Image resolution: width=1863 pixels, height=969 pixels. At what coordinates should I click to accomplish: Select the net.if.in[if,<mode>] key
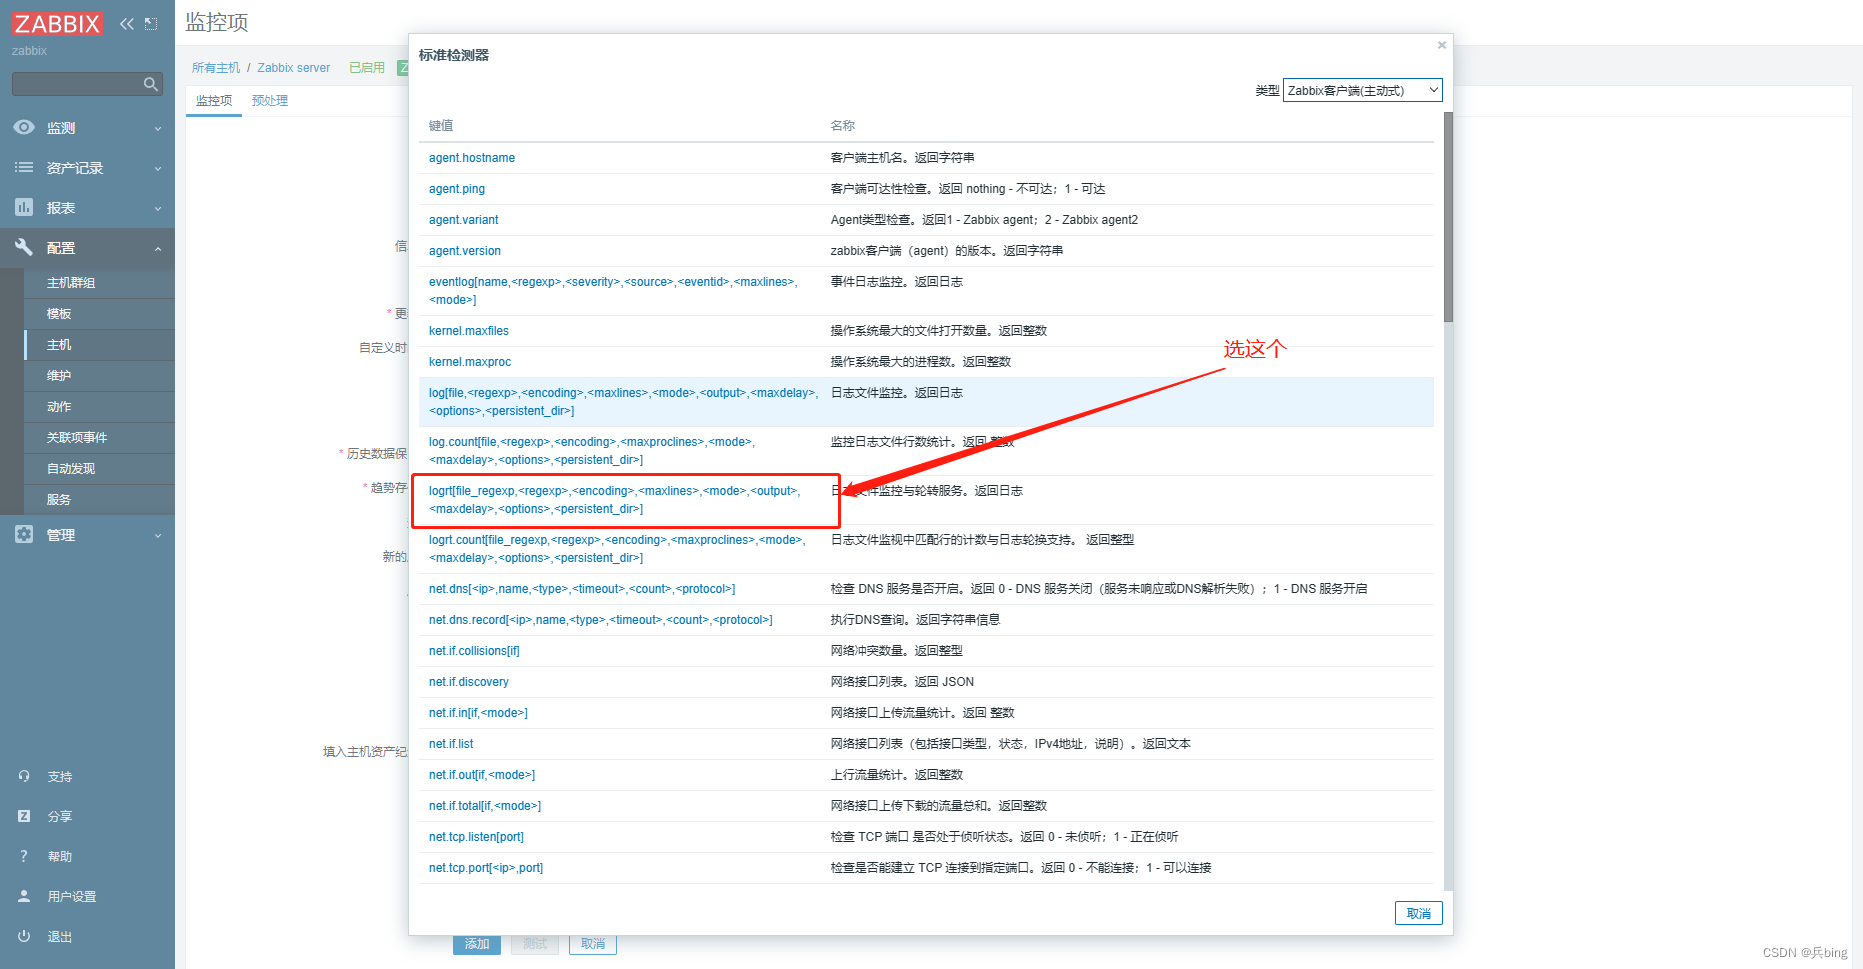pos(478,713)
